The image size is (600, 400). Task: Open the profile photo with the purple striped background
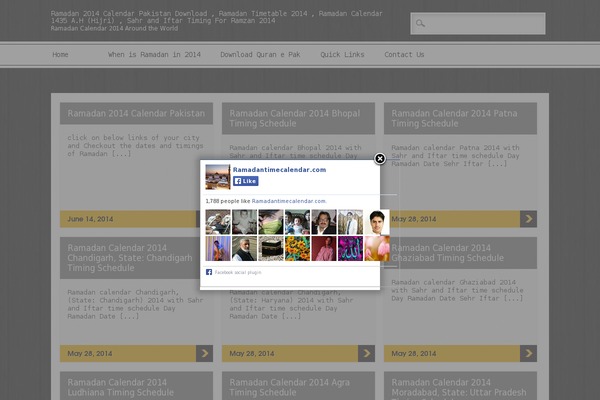[x=218, y=248]
